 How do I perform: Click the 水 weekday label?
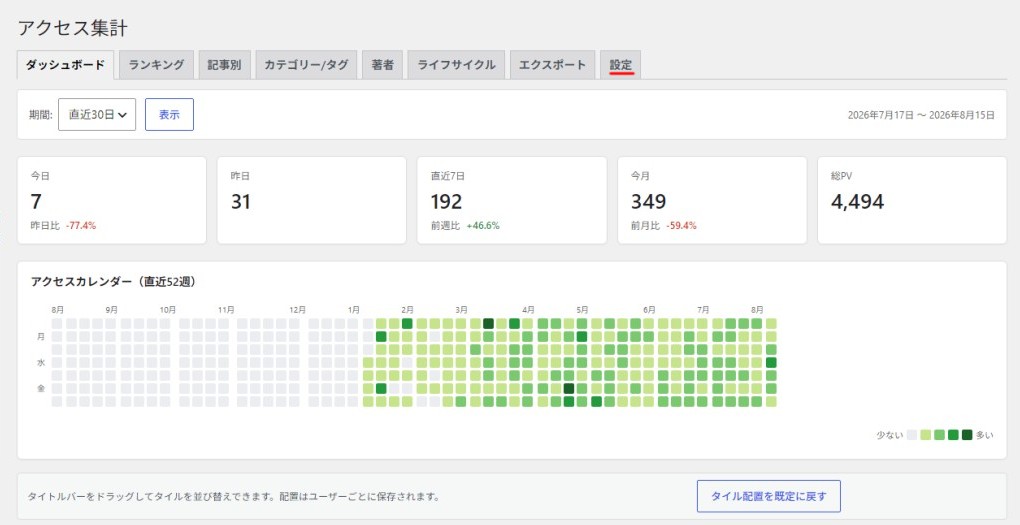pos(41,362)
